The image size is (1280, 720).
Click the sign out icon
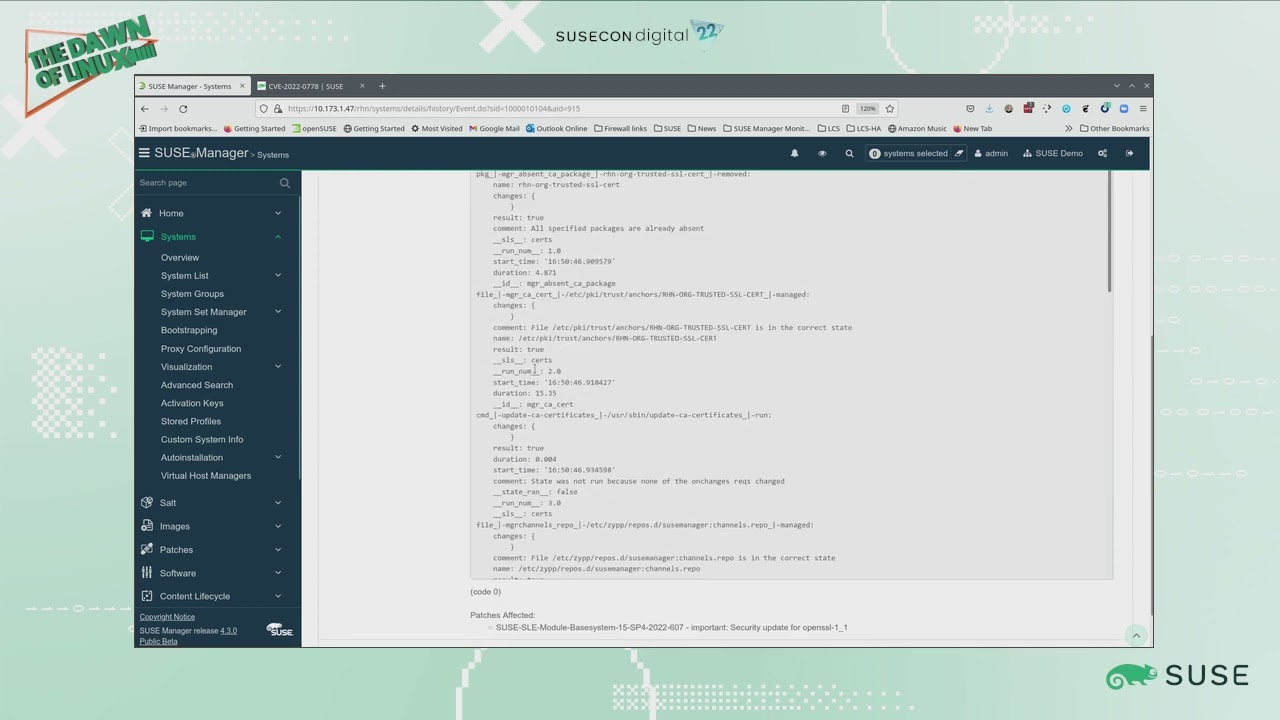click(x=1130, y=153)
